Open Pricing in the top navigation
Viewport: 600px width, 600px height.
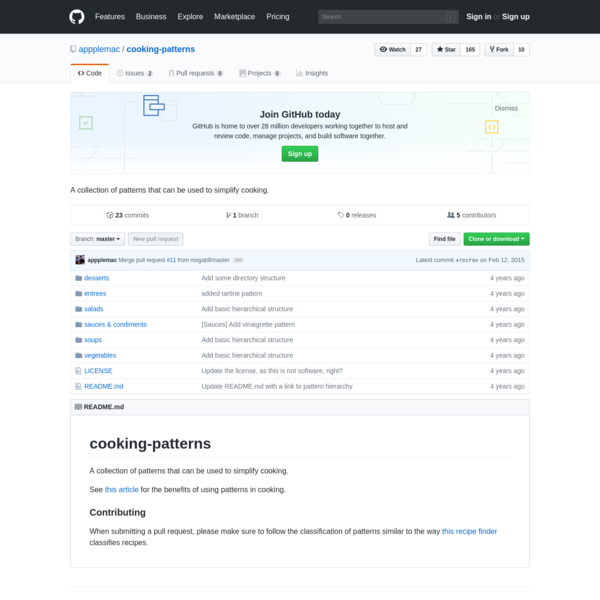tap(278, 17)
